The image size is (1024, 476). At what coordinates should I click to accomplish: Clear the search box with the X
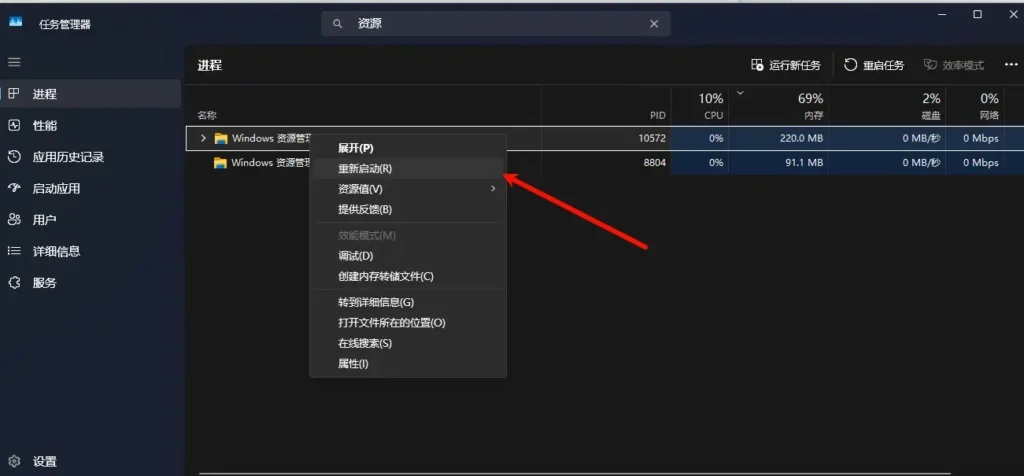(x=654, y=24)
